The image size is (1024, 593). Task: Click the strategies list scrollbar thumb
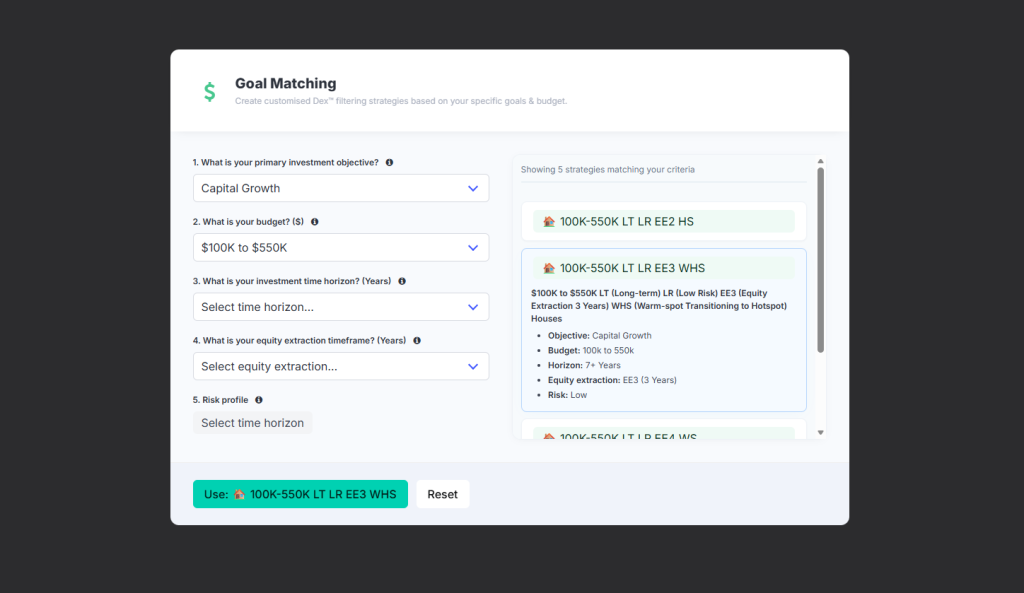(821, 260)
